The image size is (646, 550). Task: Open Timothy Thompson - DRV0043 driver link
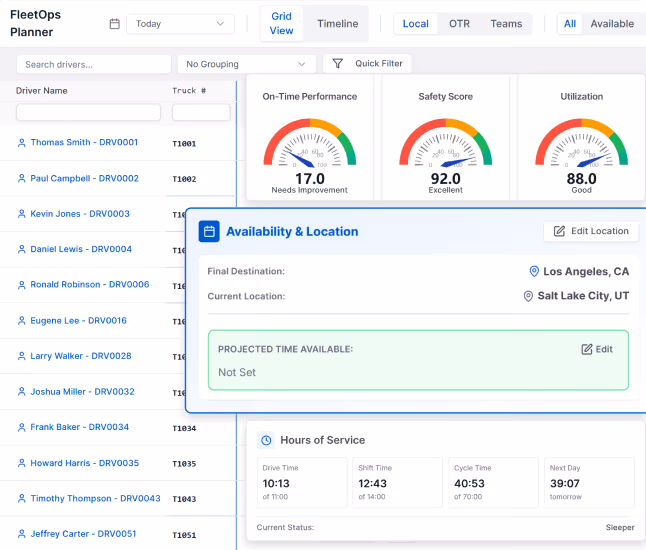(95, 499)
